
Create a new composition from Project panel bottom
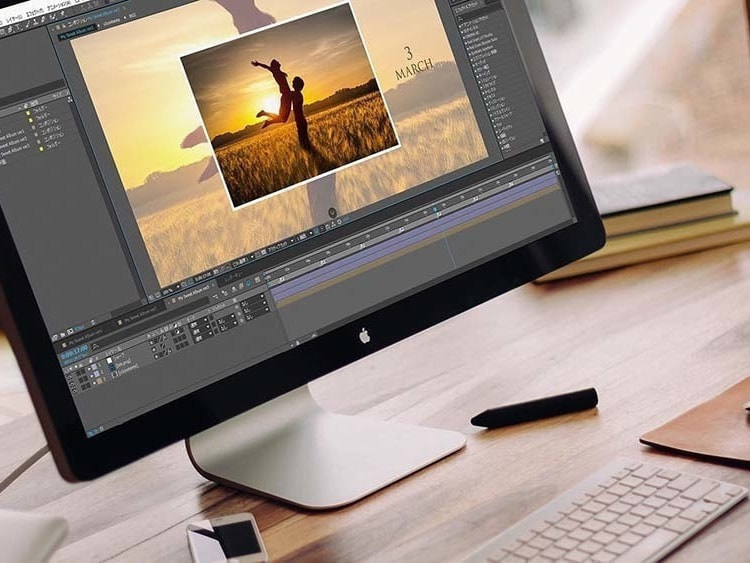70,332
